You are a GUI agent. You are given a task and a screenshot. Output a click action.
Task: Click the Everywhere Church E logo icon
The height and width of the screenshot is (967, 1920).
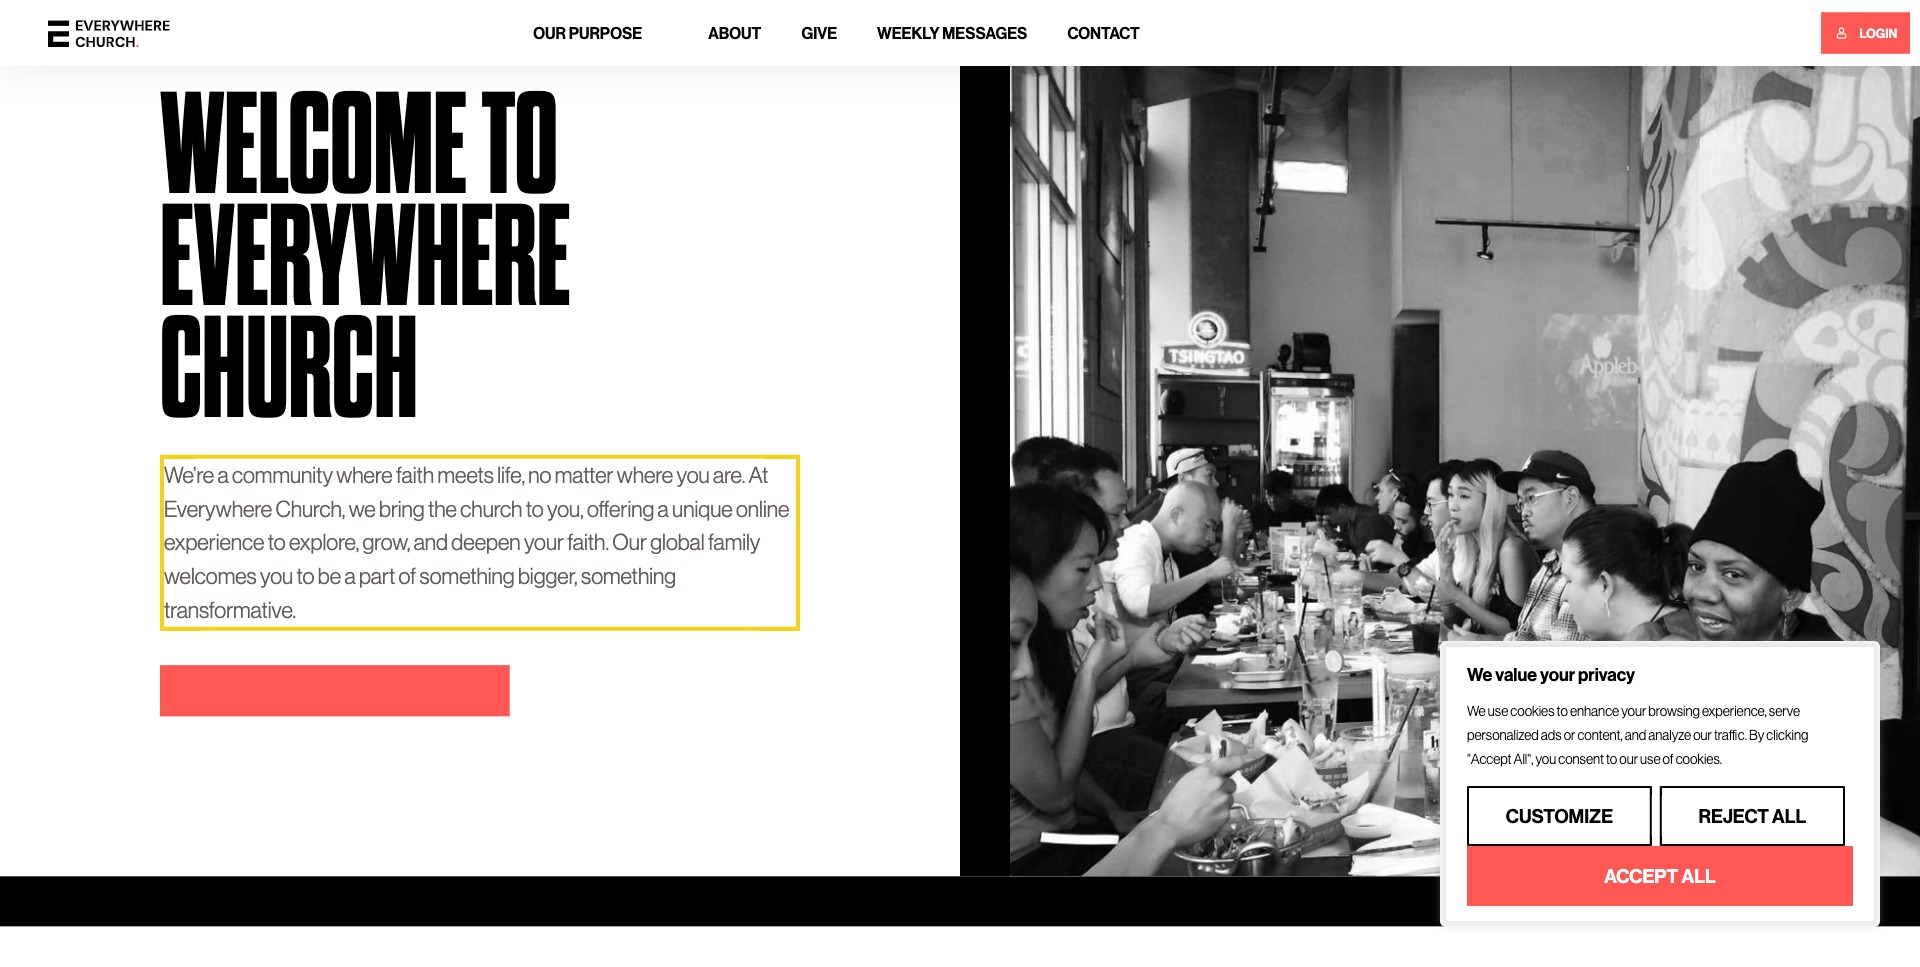pos(58,34)
